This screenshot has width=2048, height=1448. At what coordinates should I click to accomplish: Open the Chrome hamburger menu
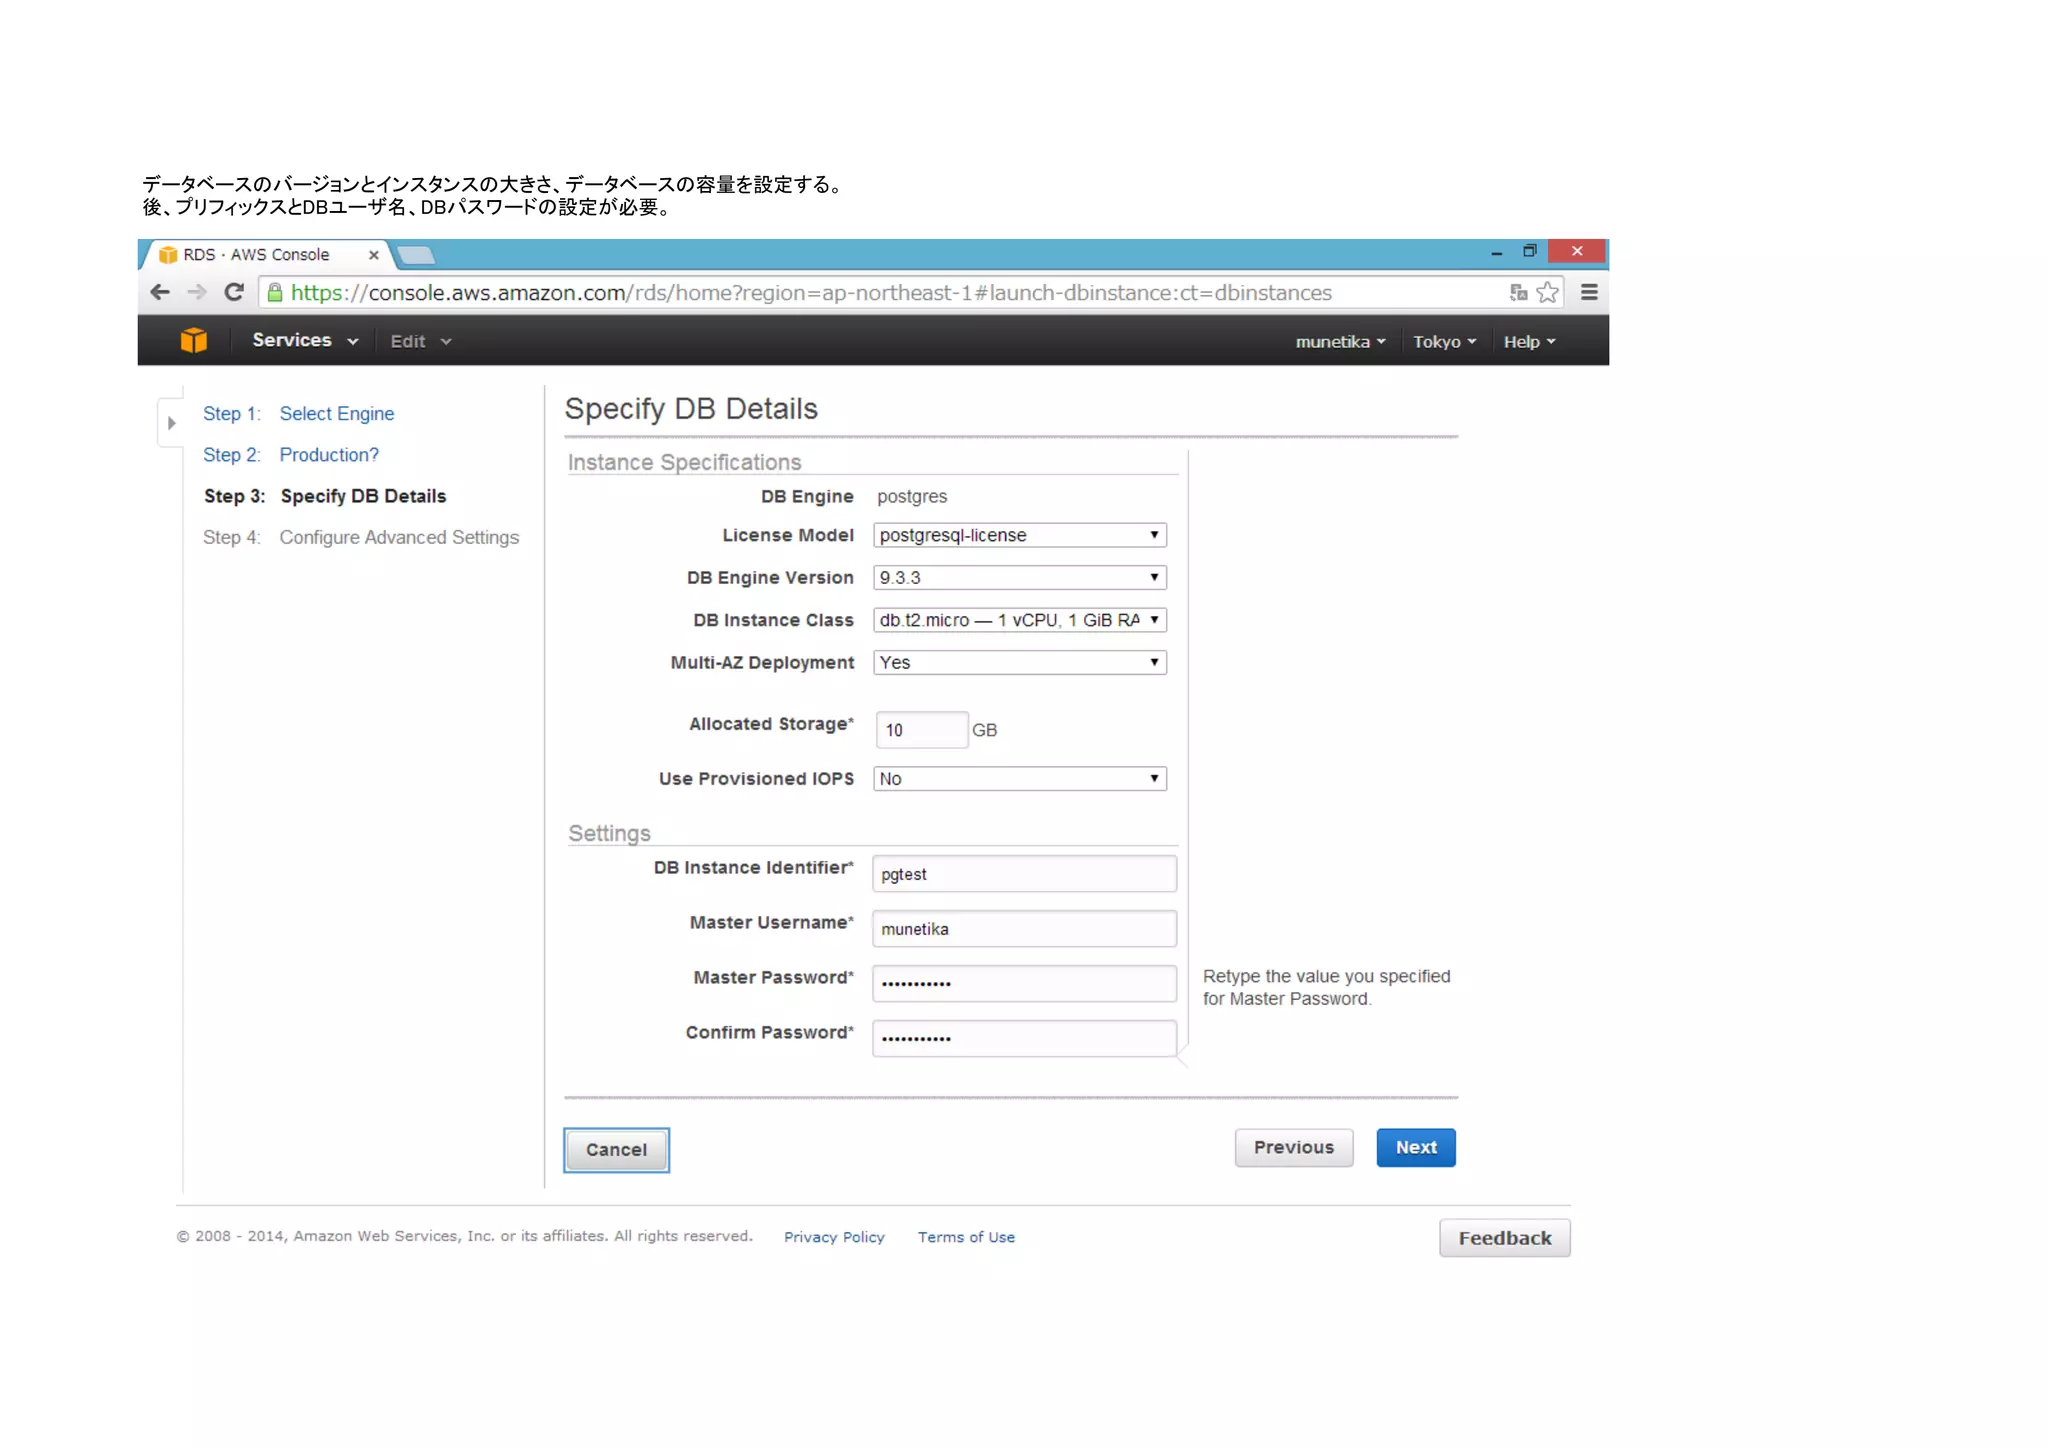tap(1589, 292)
